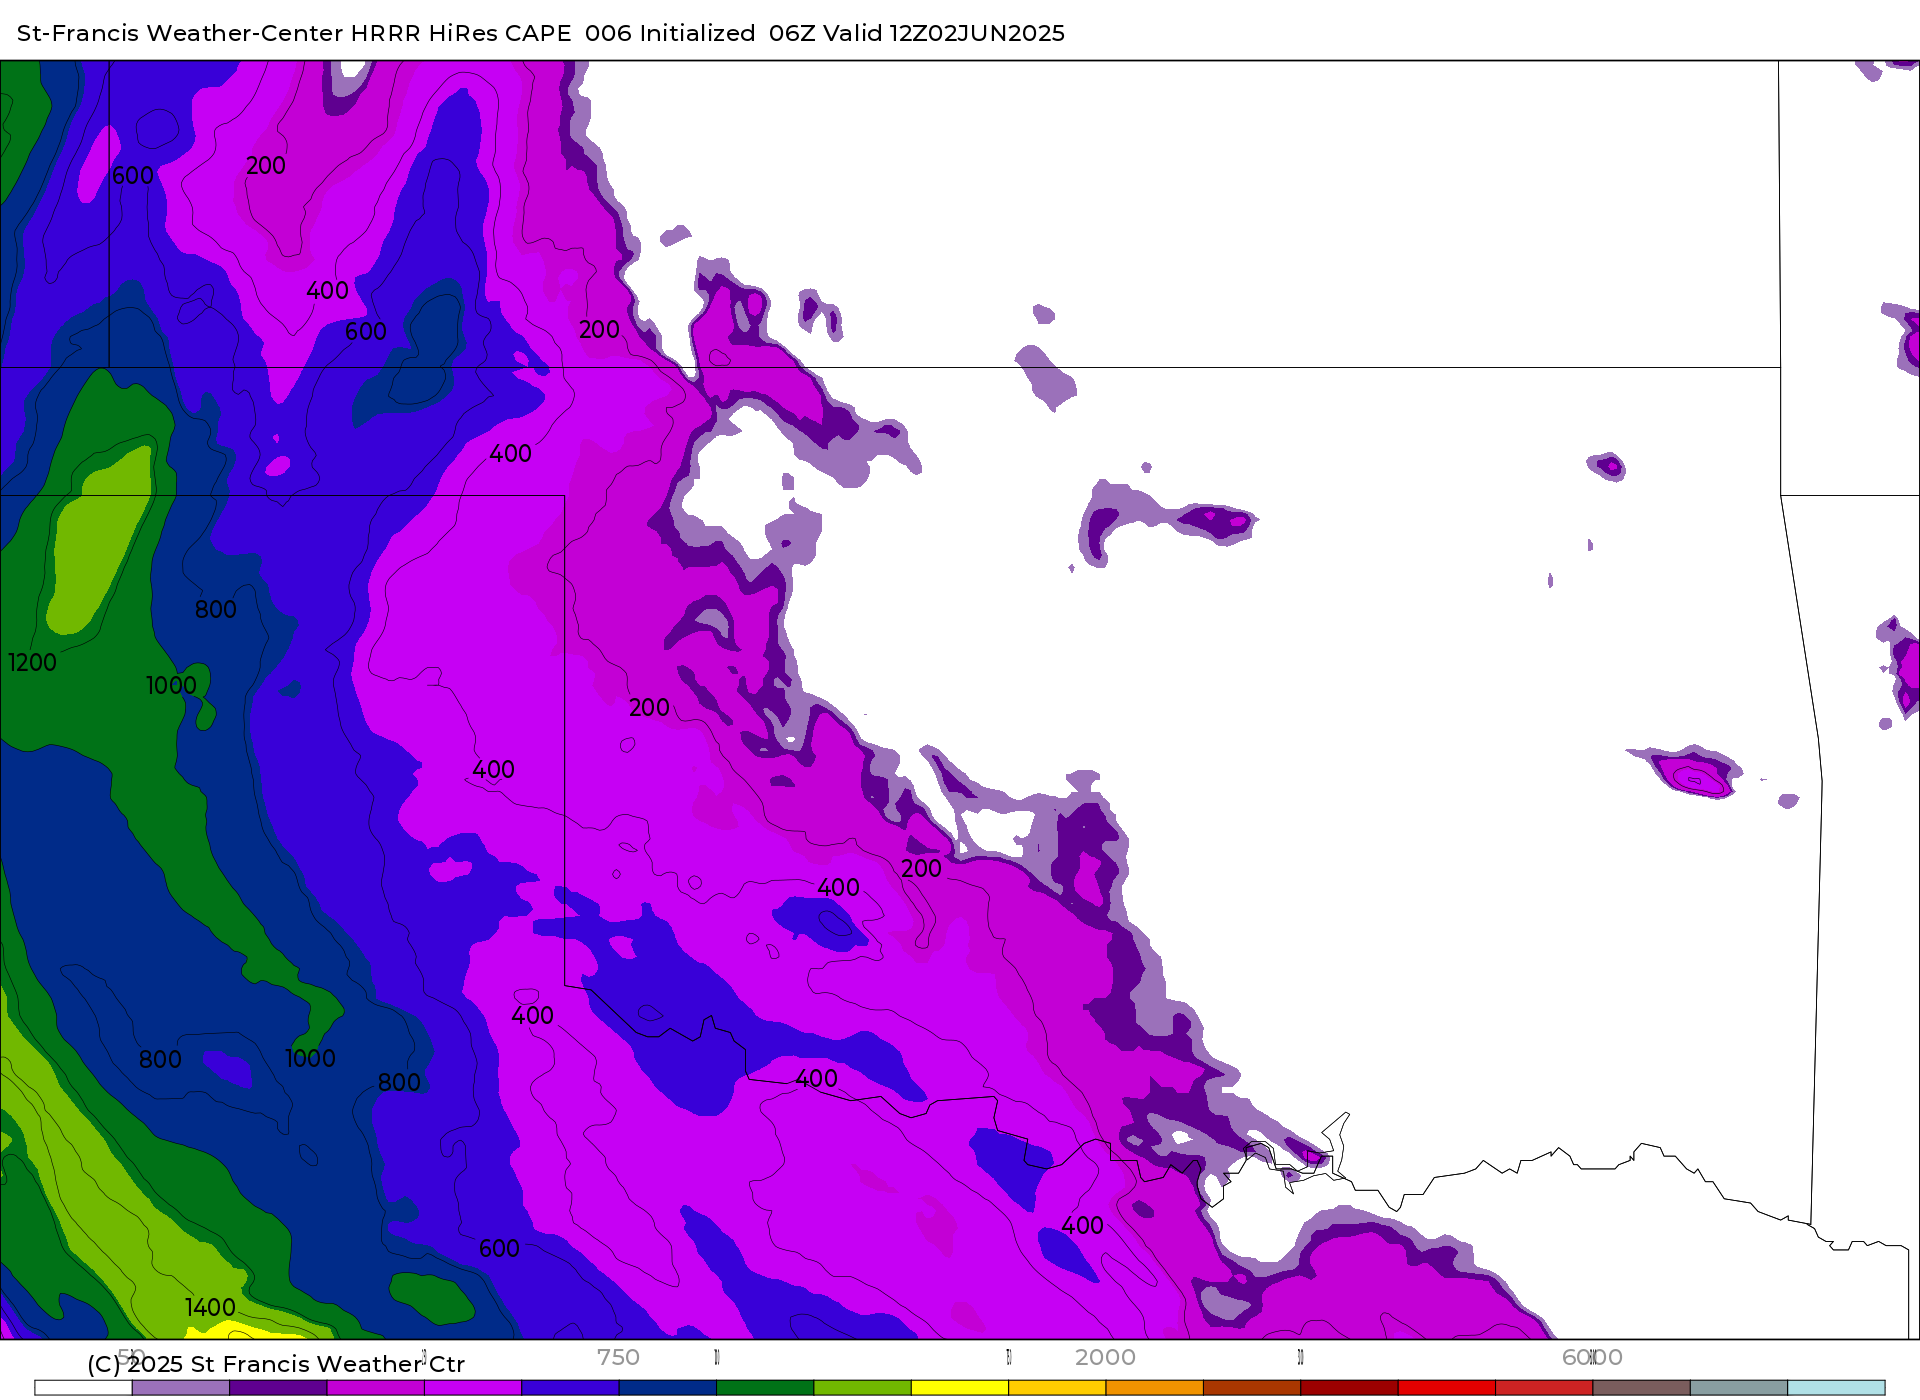Click the 1400 contour label
Image resolution: width=1920 pixels, height=1400 pixels.
[x=210, y=1308]
